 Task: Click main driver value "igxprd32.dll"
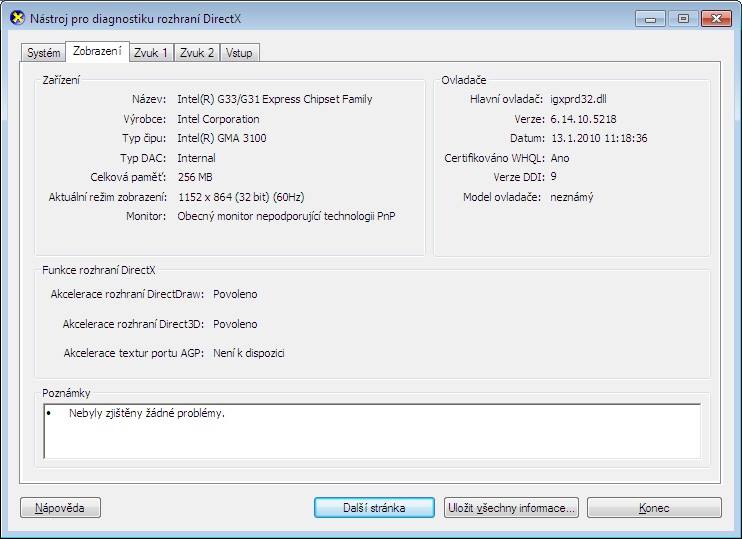pos(578,99)
